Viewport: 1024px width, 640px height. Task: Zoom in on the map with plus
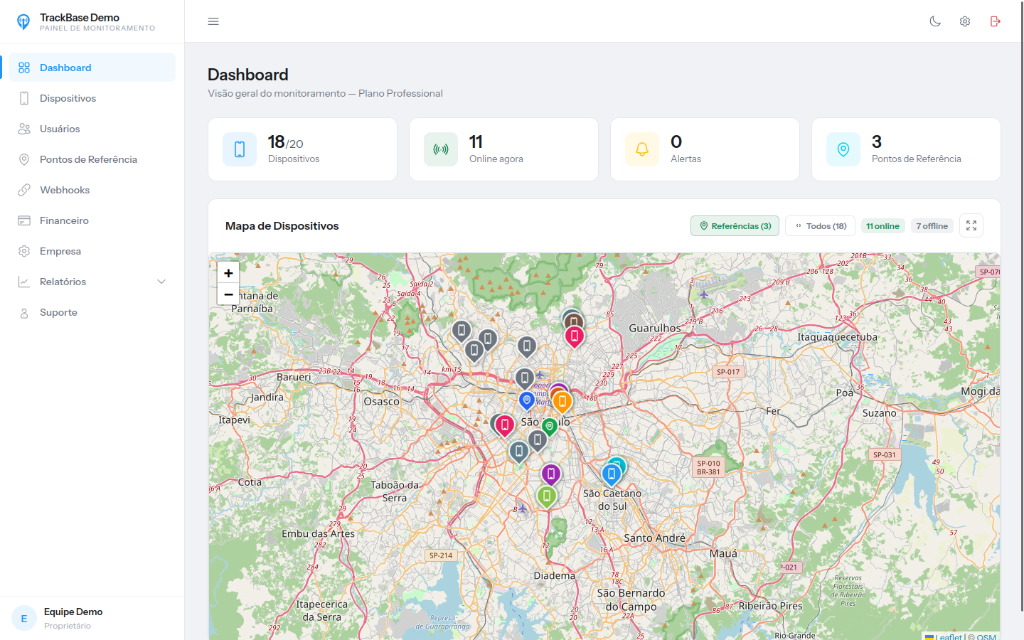click(228, 273)
